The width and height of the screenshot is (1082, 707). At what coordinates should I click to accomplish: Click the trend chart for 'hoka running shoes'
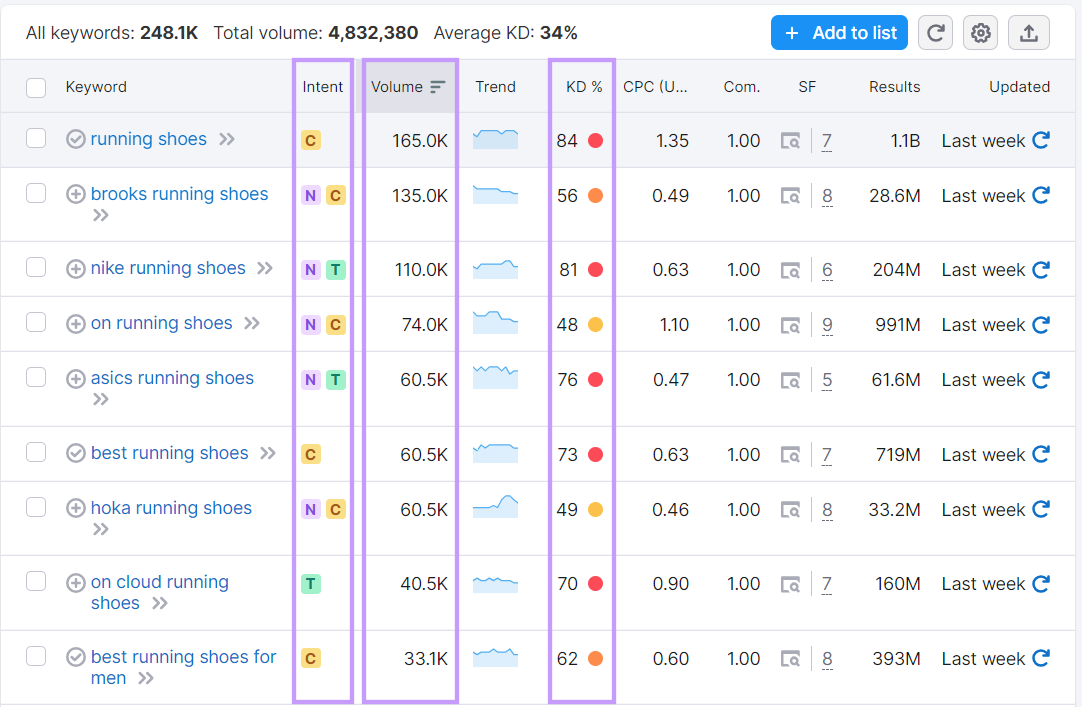(495, 506)
